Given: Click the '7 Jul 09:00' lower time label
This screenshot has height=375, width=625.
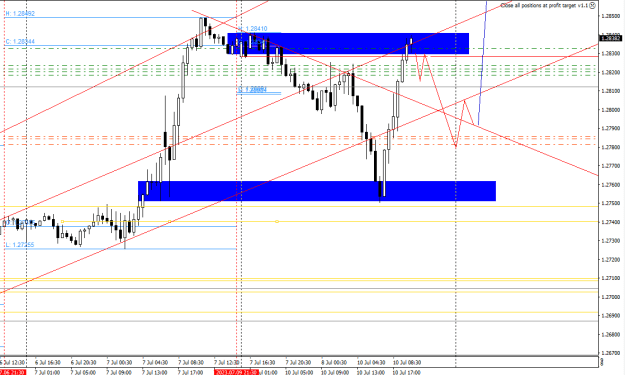Looking at the screenshot, I should tap(120, 372).
